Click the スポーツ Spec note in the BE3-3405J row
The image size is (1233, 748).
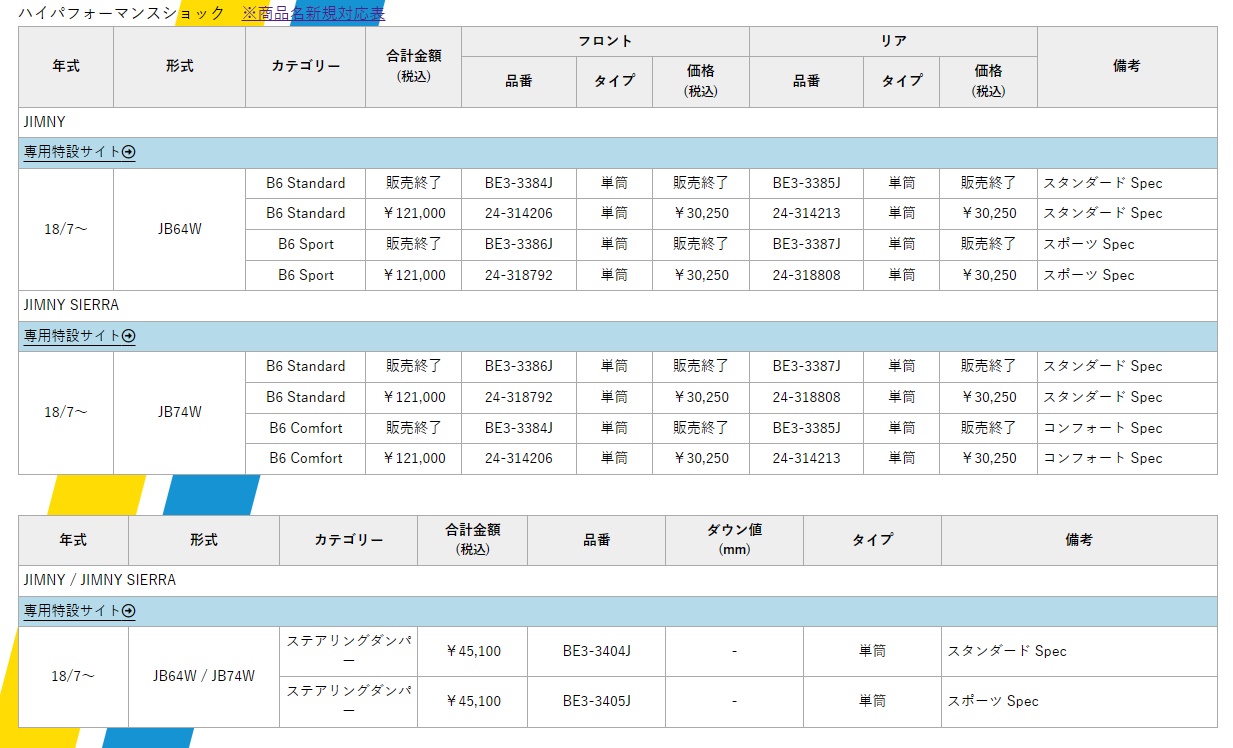(993, 701)
